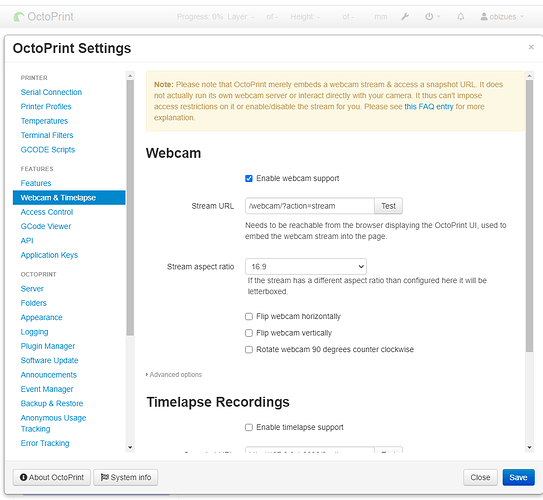Open Folders settings
The image size is (543, 500).
[x=34, y=303]
